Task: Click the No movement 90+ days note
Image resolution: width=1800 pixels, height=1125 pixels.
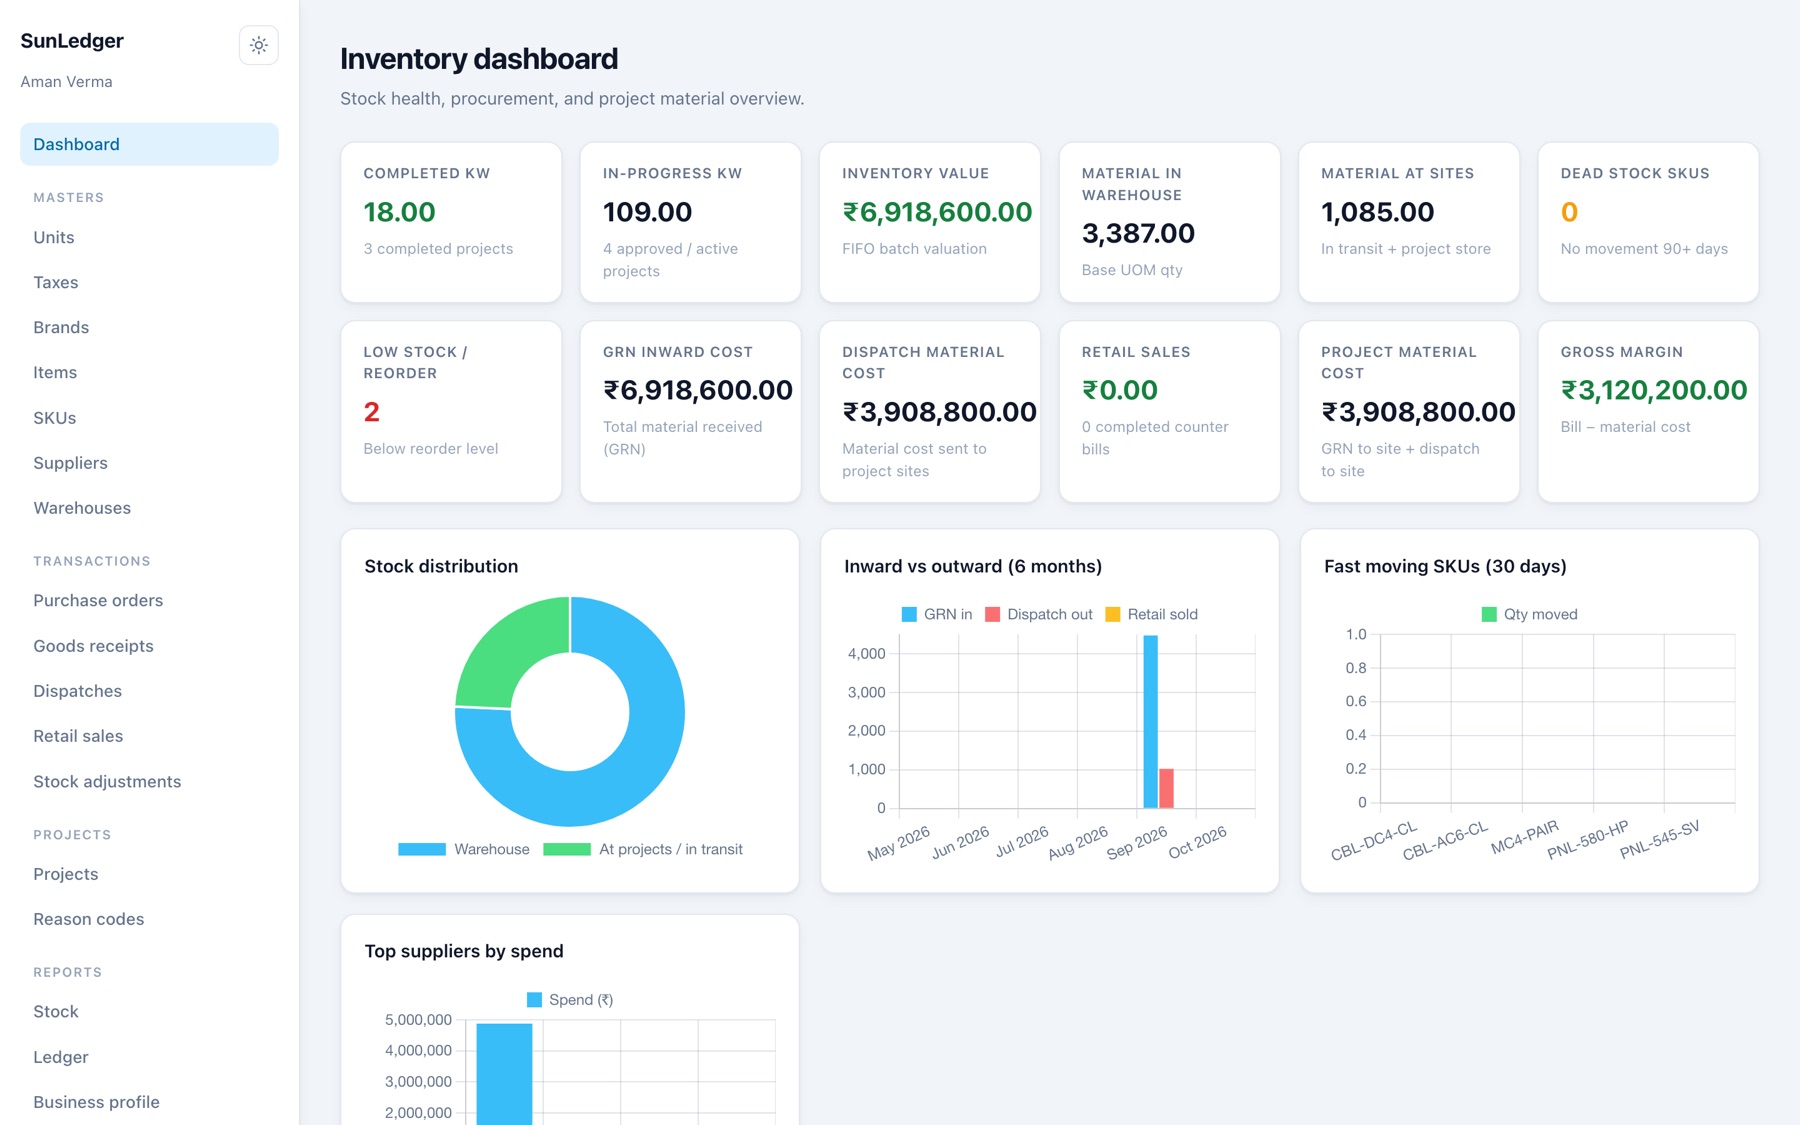Action: click(x=1644, y=249)
